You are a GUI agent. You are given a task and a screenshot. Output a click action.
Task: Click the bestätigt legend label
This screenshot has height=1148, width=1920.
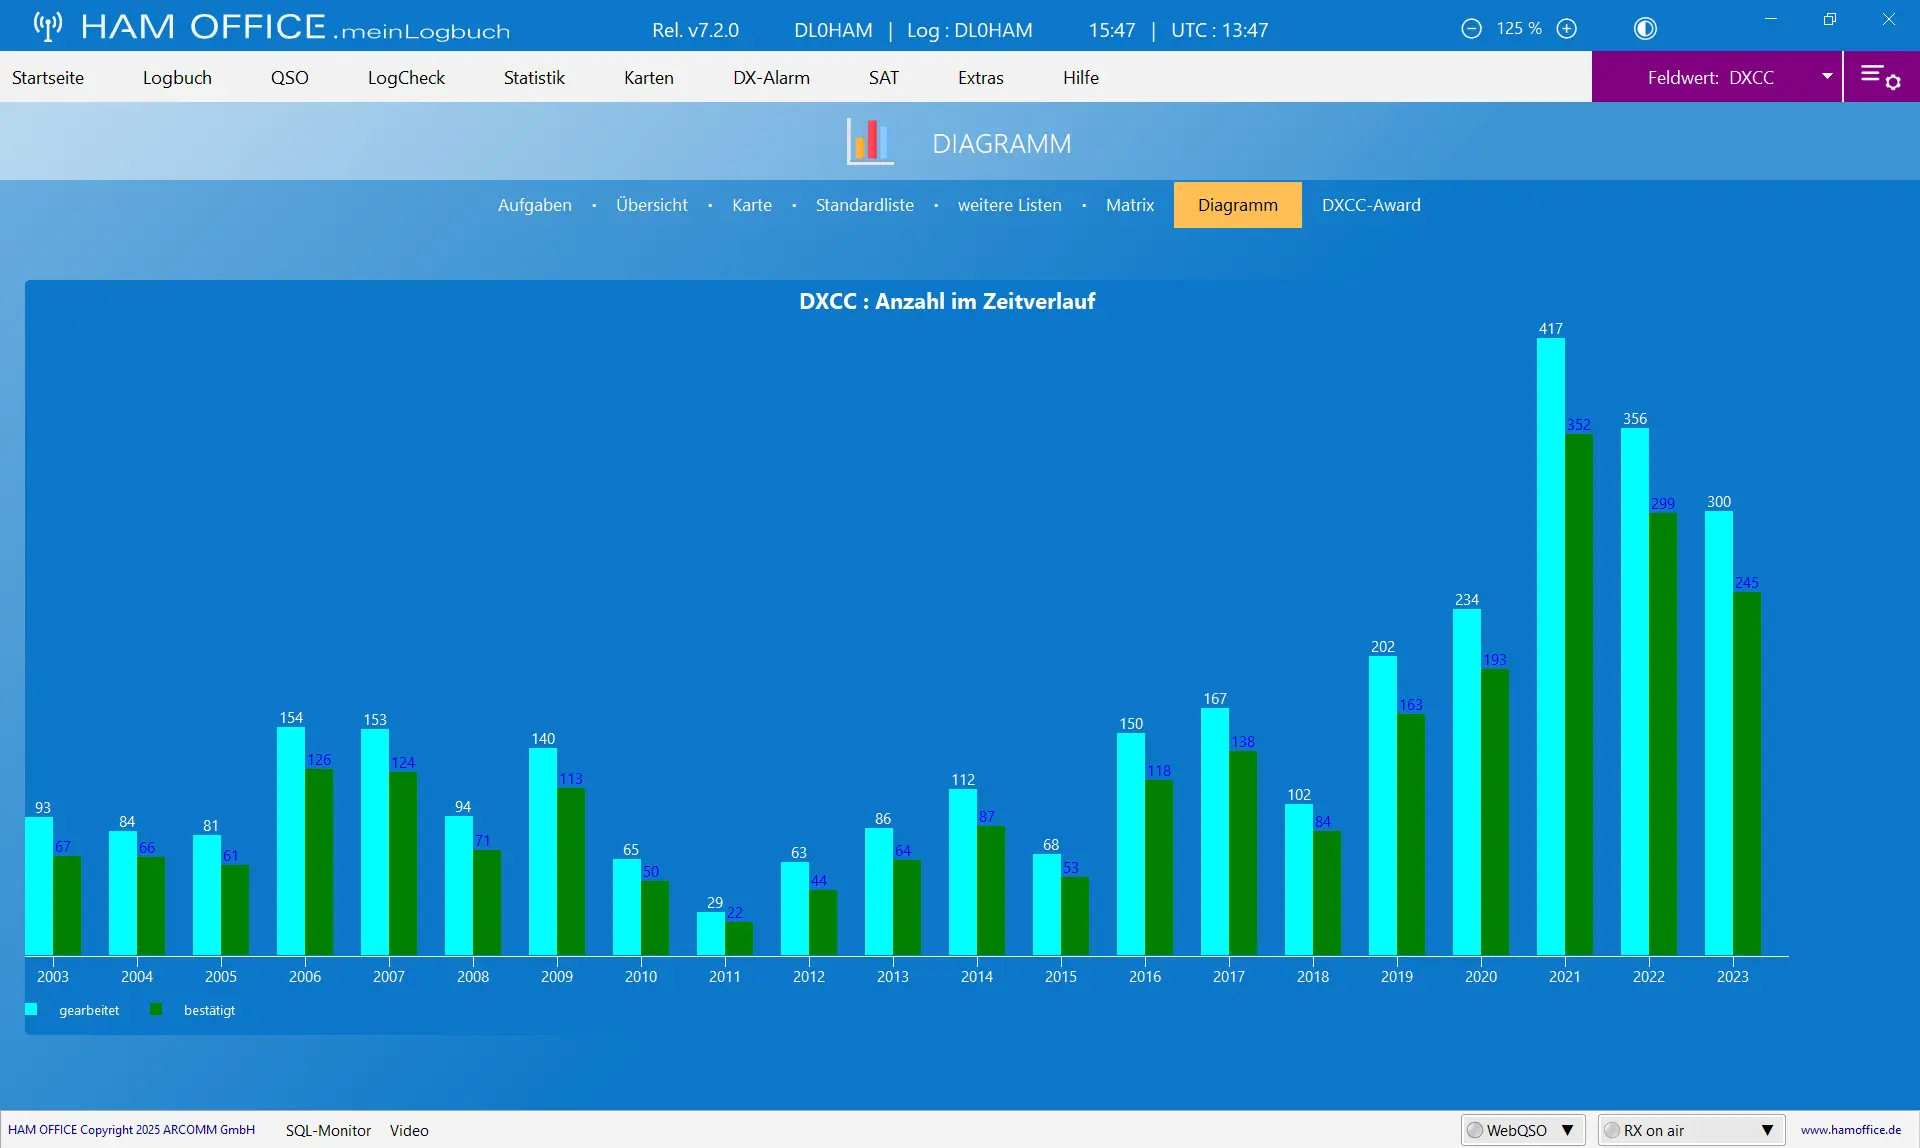(209, 1010)
